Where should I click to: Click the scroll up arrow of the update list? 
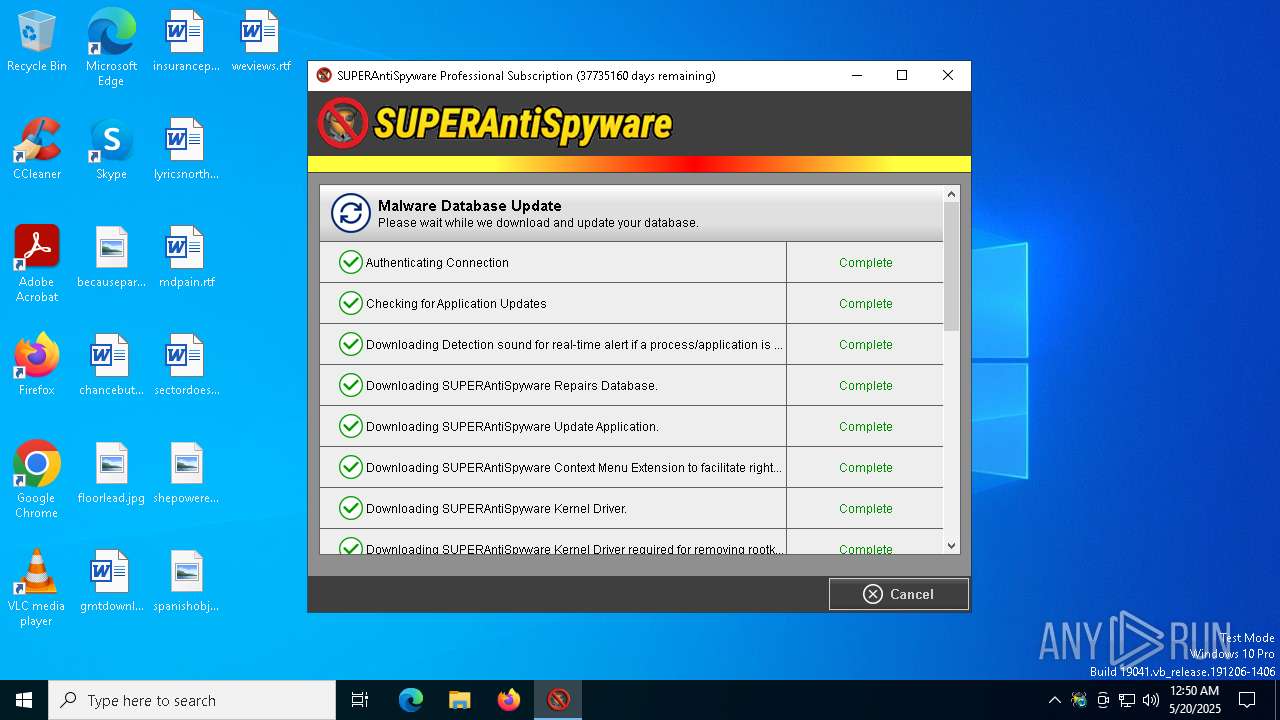951,194
